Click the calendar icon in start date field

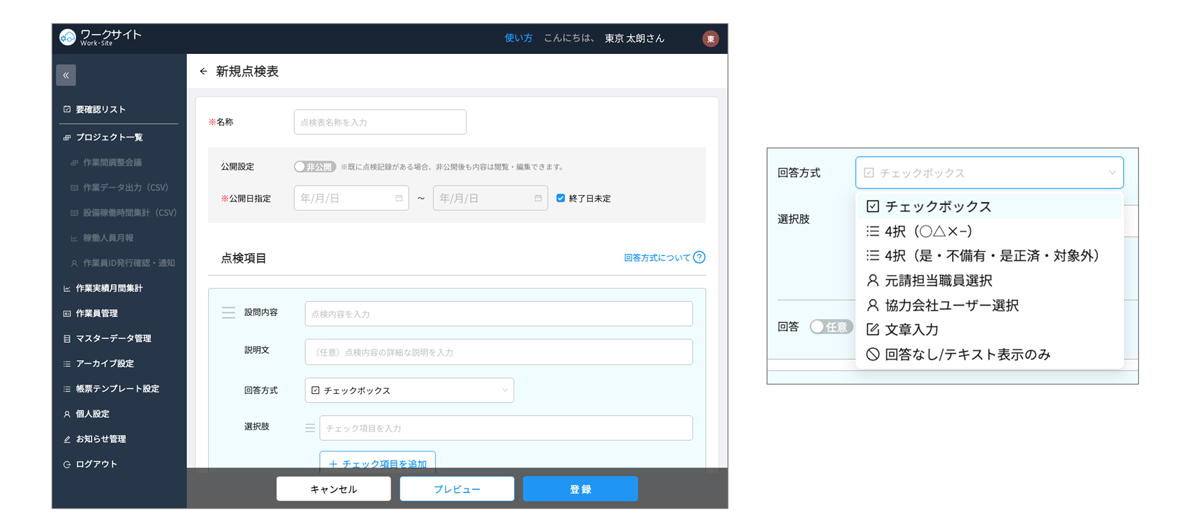[x=399, y=198]
